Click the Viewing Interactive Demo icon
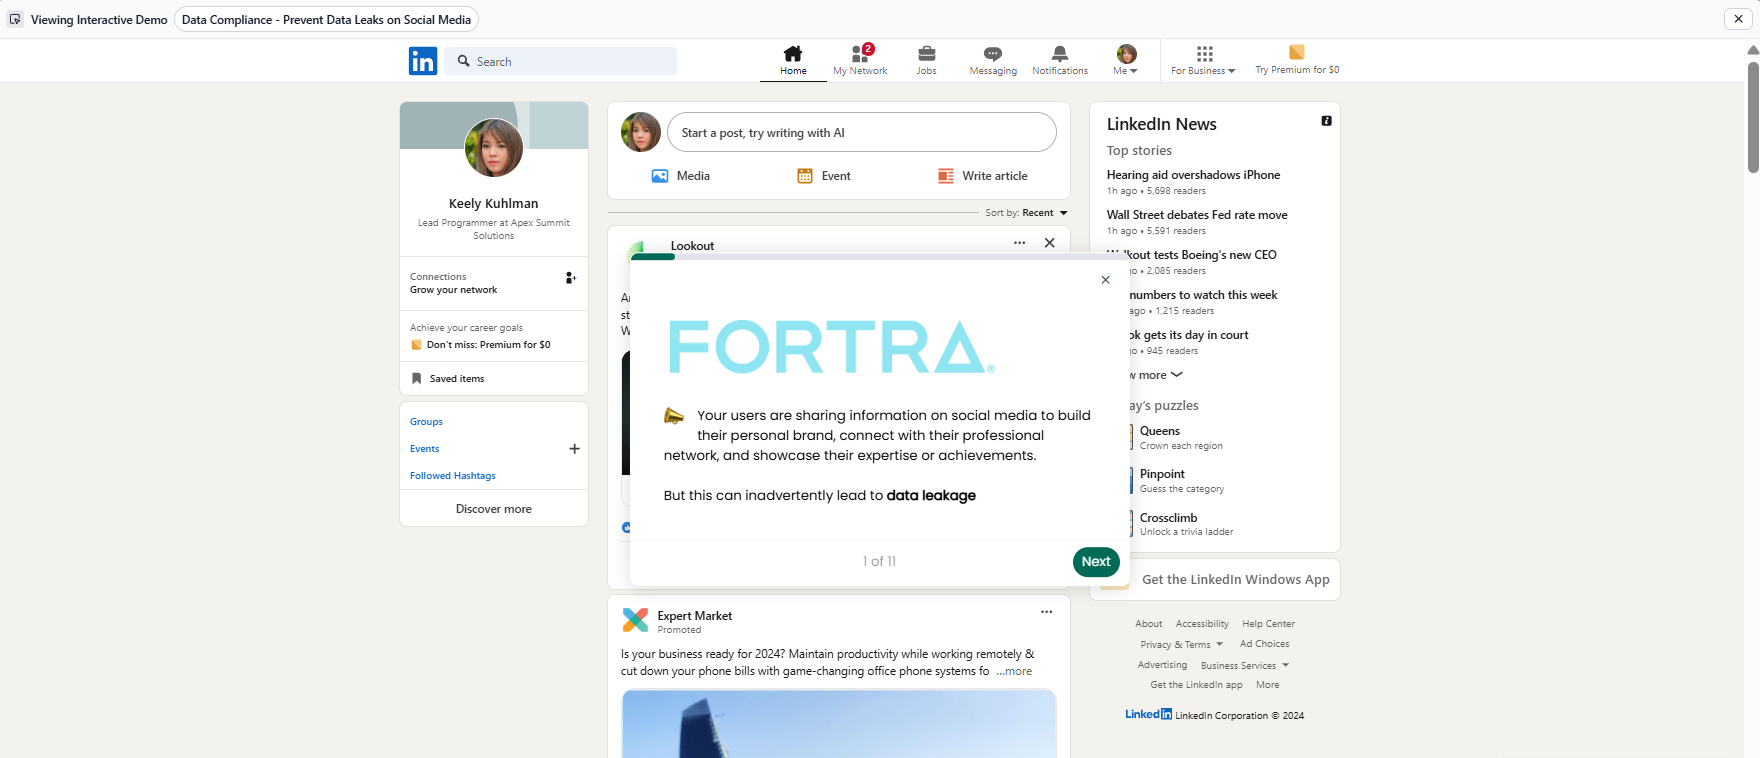Screen dimensions: 1760x758 coord(15,20)
